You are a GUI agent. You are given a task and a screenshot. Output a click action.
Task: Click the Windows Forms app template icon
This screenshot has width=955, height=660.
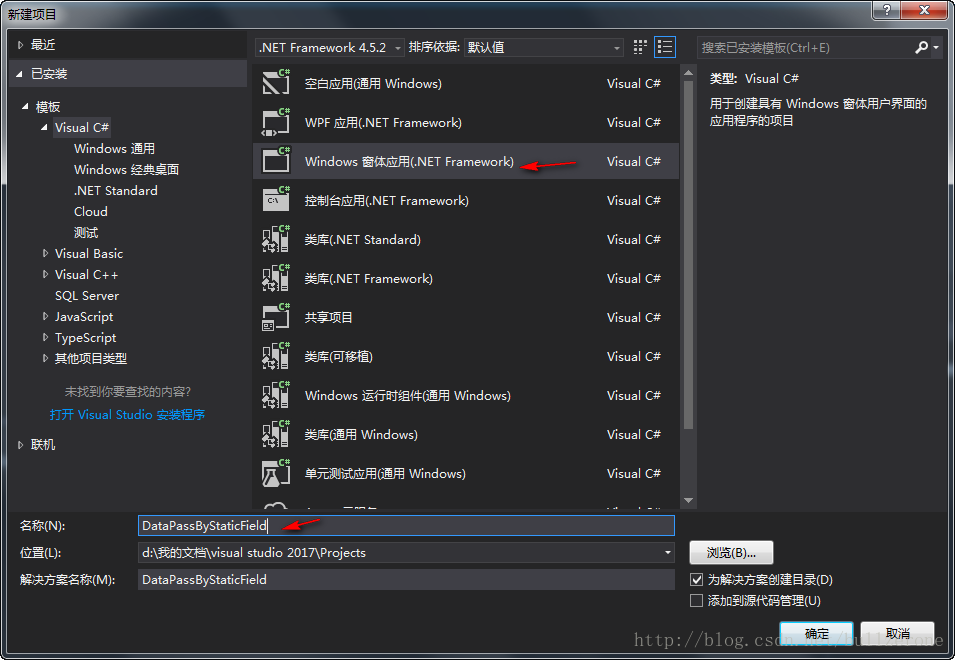tap(276, 161)
